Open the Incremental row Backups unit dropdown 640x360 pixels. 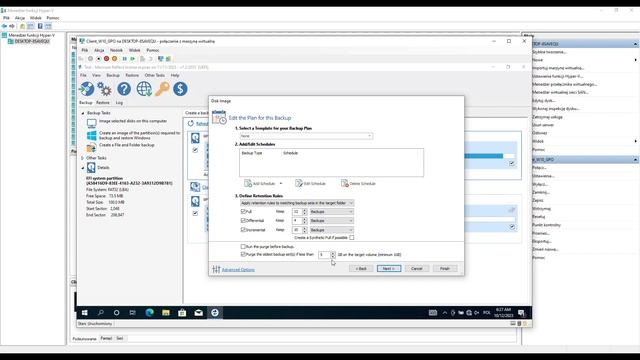pyautogui.click(x=331, y=230)
